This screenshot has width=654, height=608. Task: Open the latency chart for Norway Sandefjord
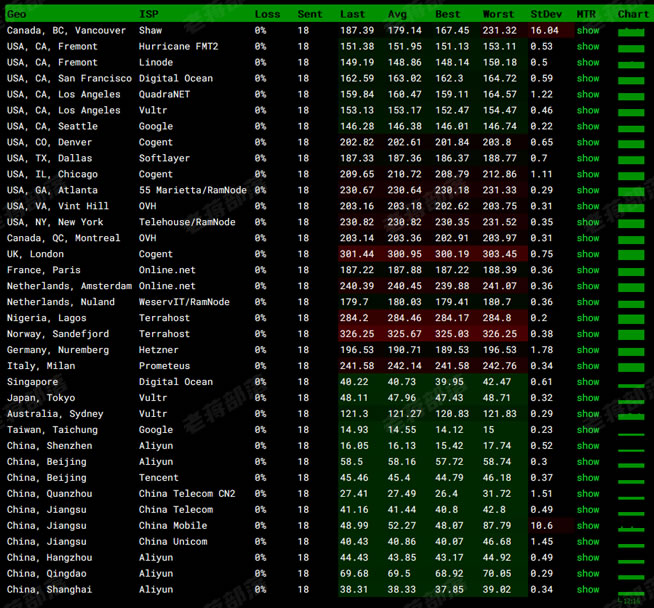(631, 335)
